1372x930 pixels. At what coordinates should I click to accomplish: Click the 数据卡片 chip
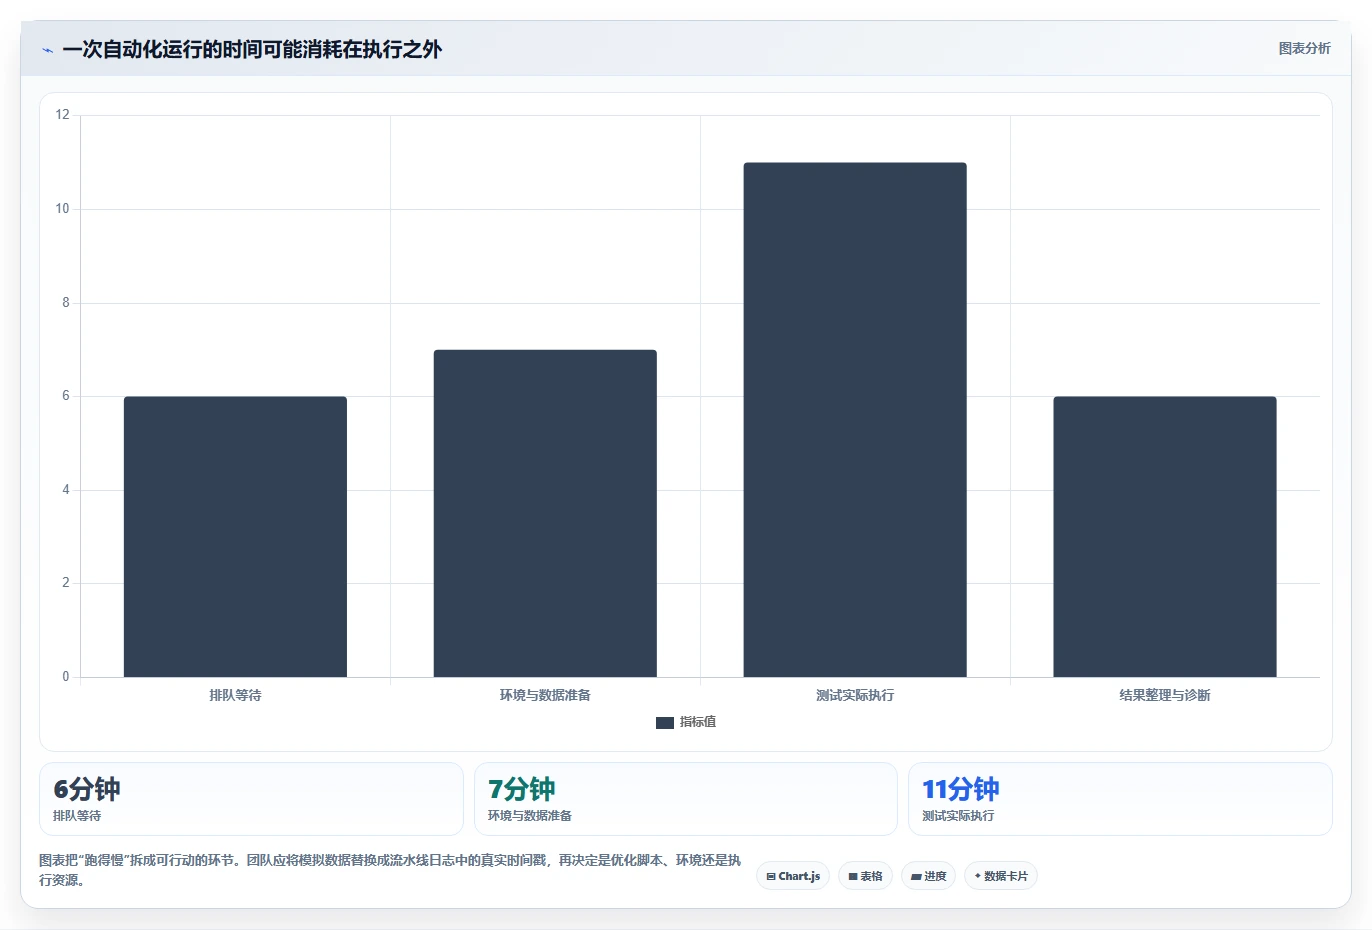[1001, 876]
